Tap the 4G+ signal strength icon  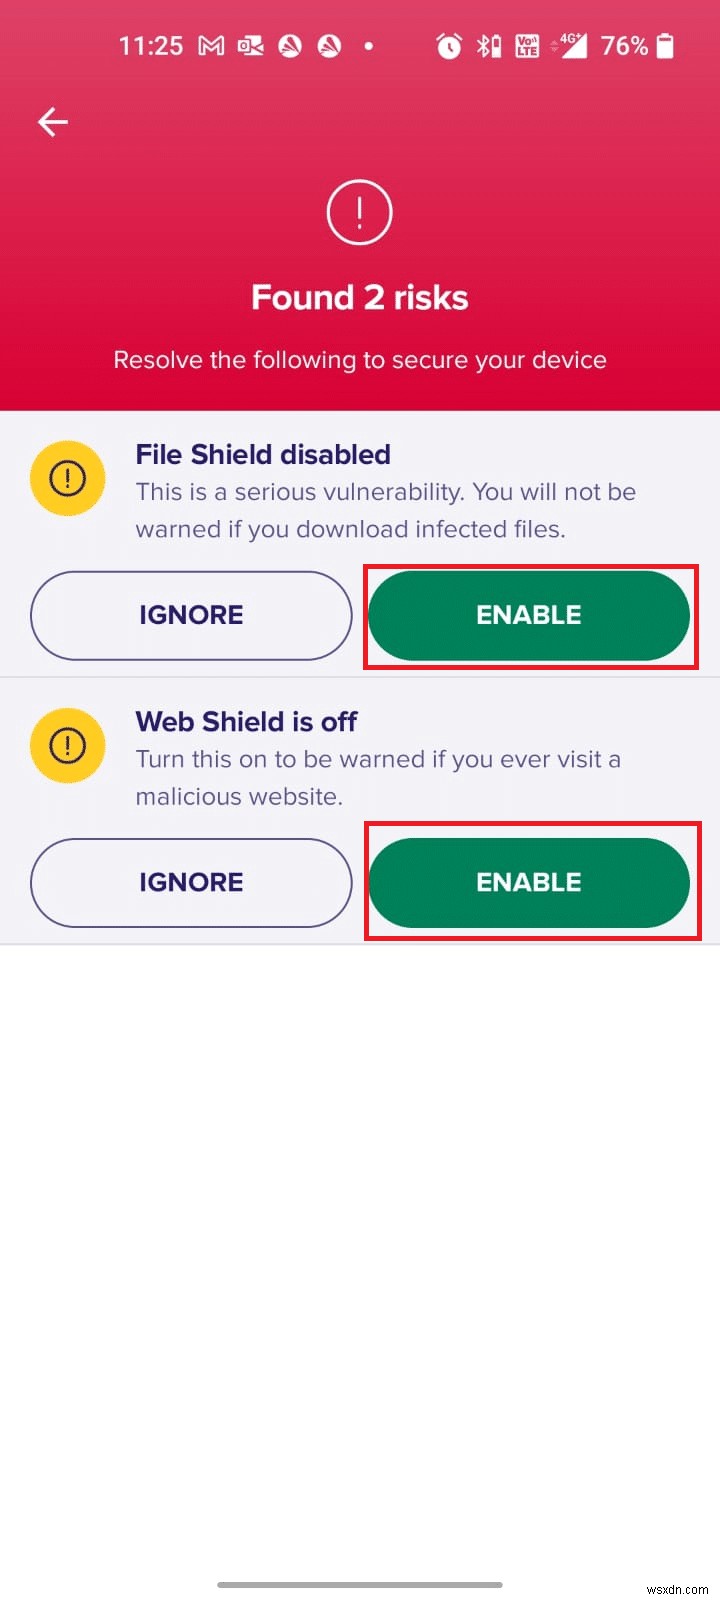pyautogui.click(x=570, y=45)
